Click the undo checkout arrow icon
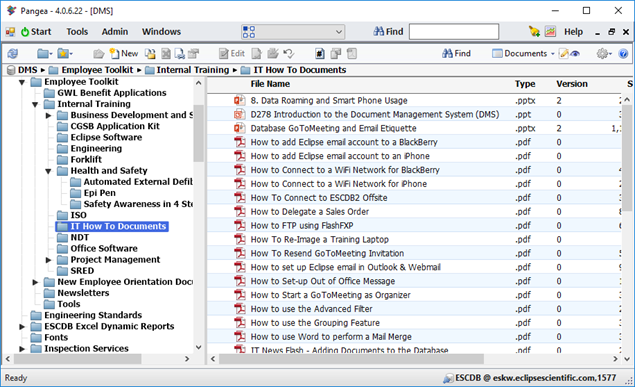This screenshot has height=387, width=635. coord(289,53)
